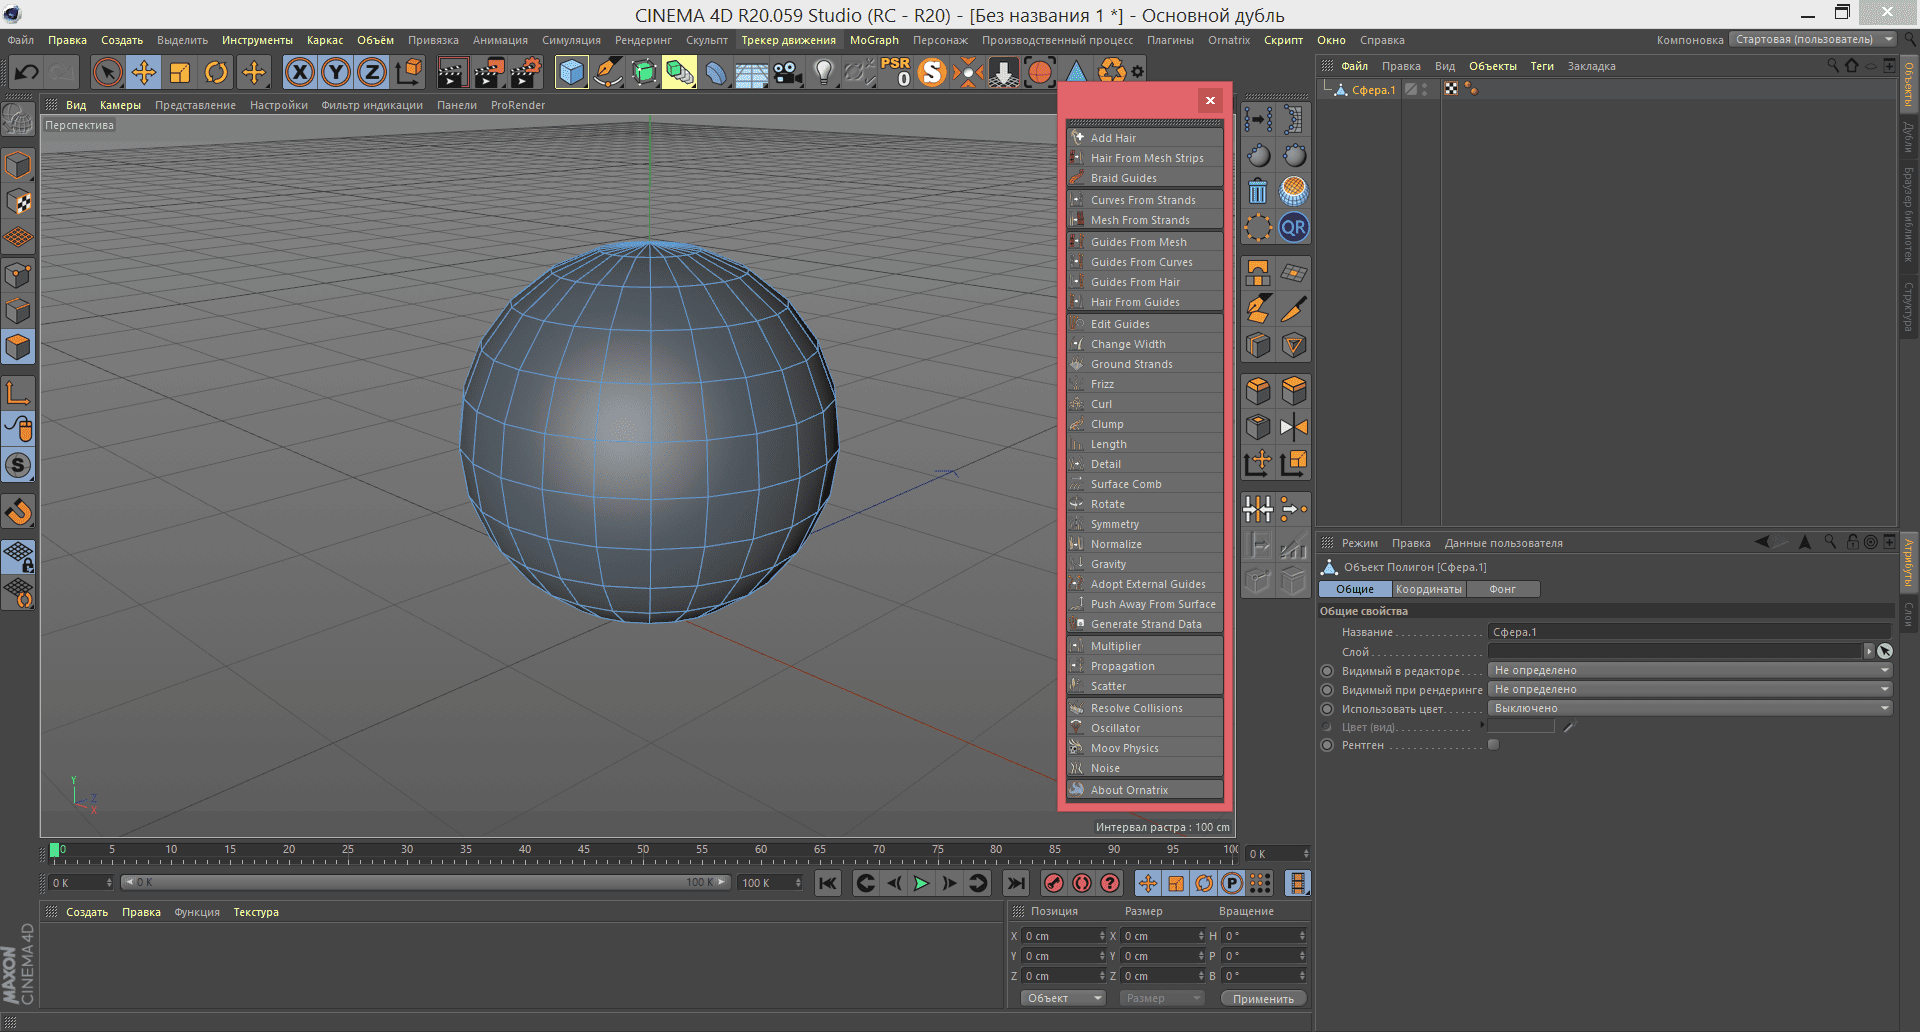1920x1032 pixels.
Task: Jump to the animation end
Action: pos(1015,883)
